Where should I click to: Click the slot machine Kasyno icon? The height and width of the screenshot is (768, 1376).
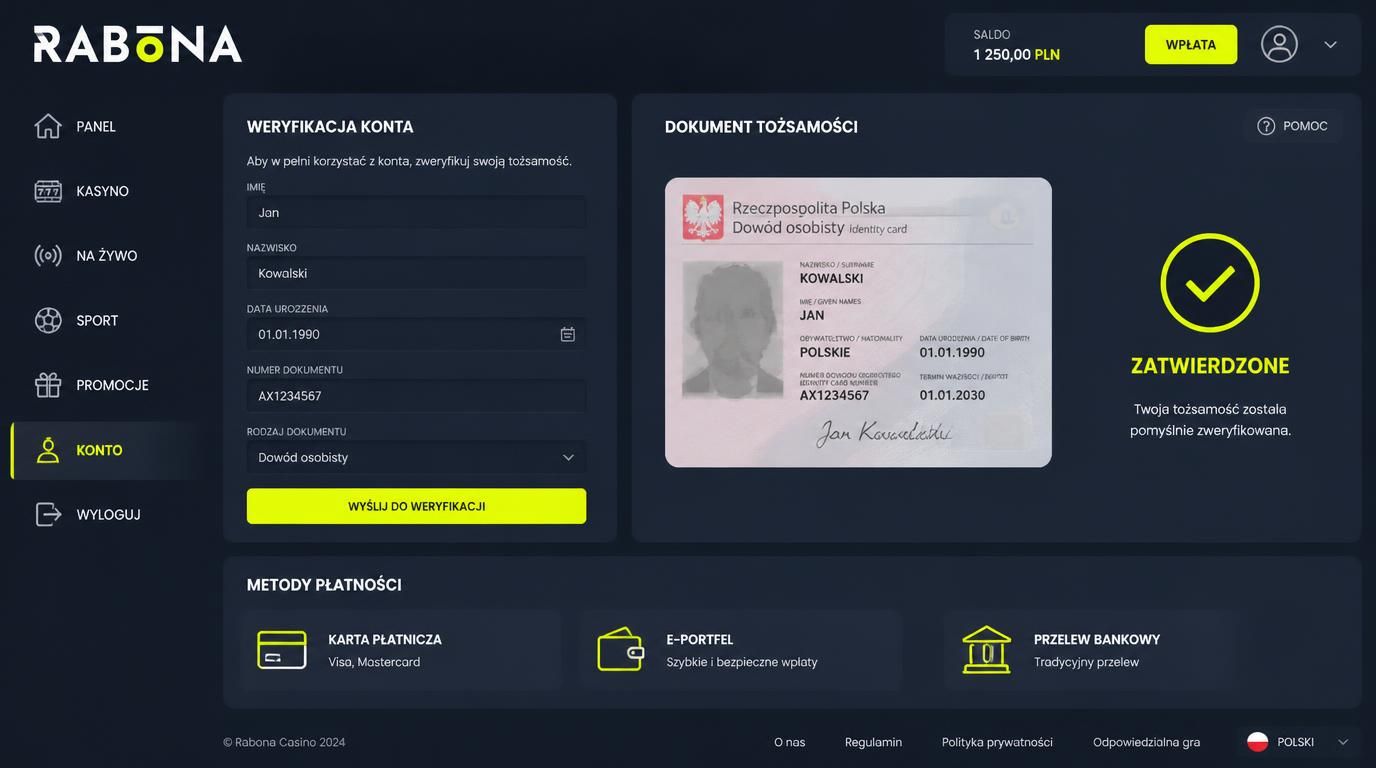click(x=48, y=191)
